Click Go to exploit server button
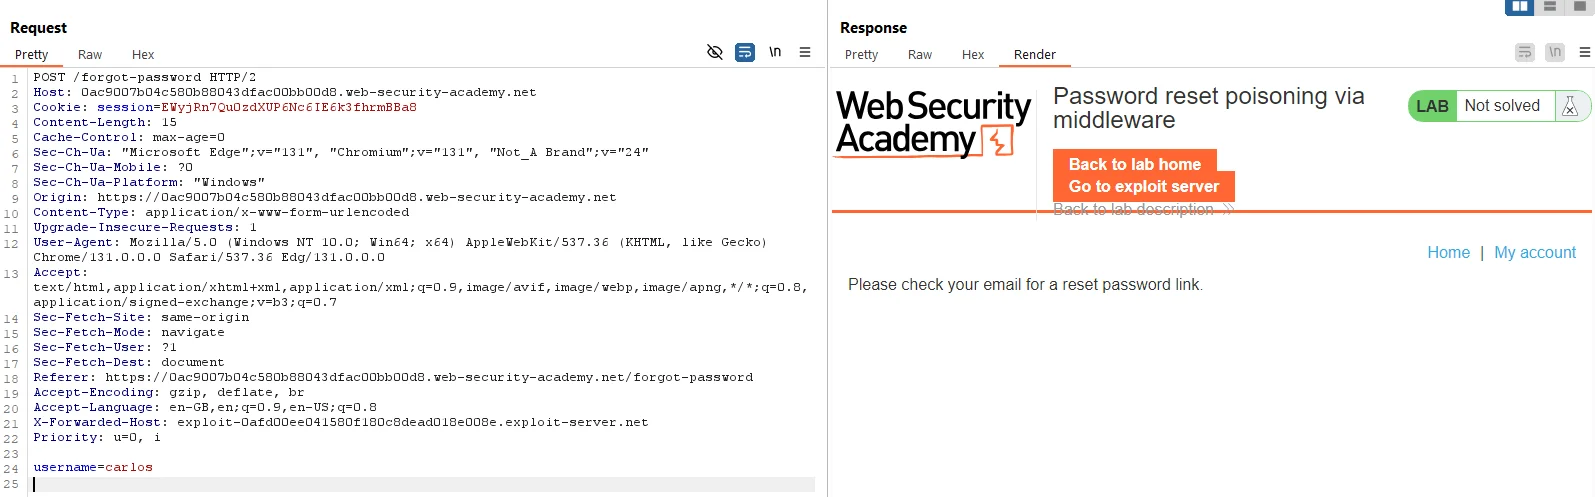This screenshot has width=1595, height=497. pyautogui.click(x=1144, y=186)
